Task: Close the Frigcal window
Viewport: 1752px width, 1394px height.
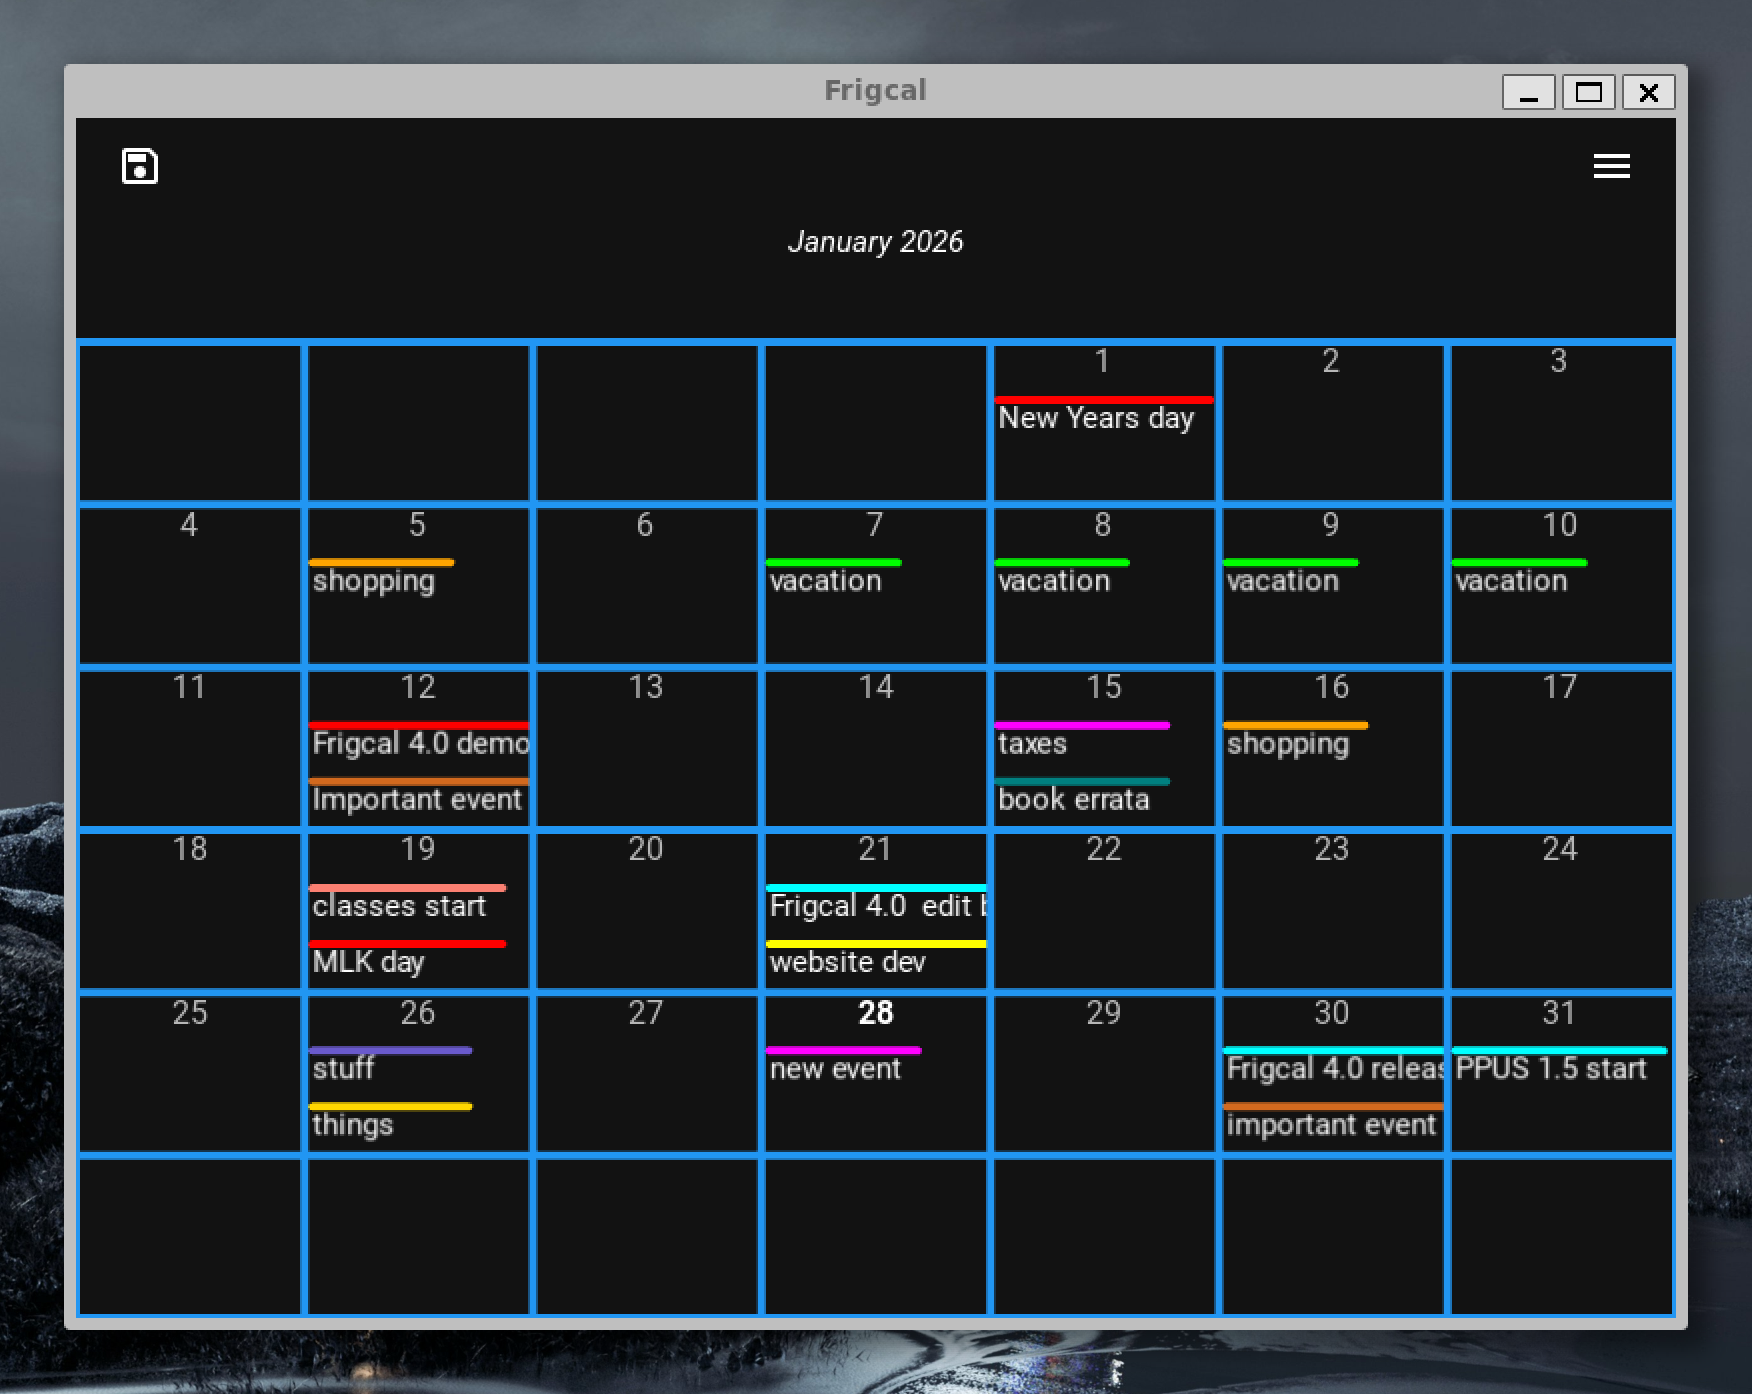Action: [x=1649, y=93]
